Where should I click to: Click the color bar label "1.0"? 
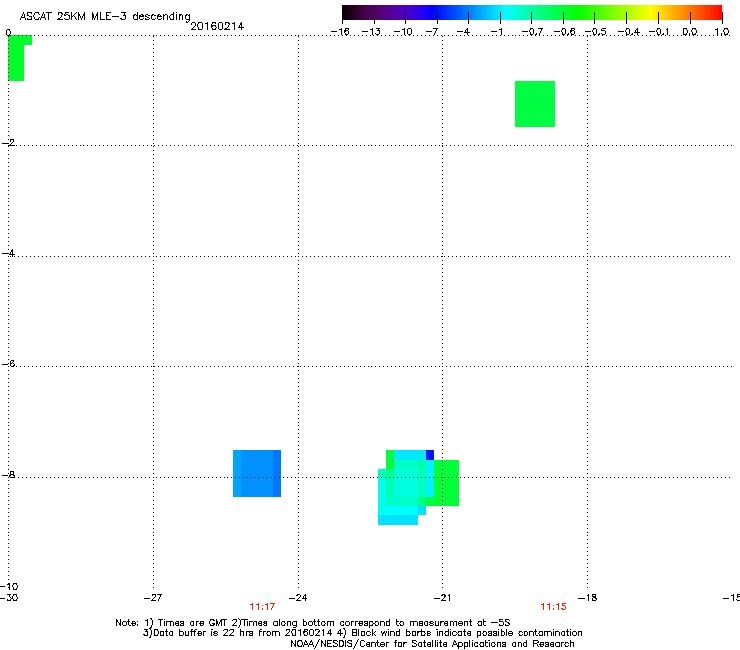click(722, 32)
